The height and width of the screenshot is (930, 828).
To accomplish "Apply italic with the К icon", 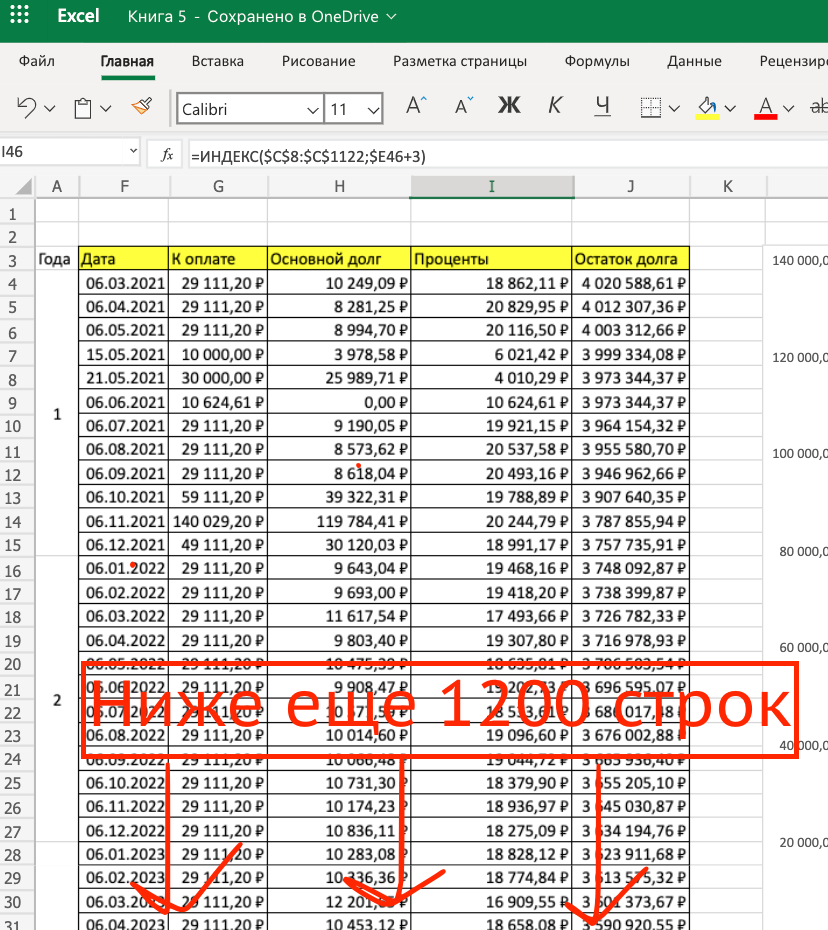I will click(x=554, y=106).
